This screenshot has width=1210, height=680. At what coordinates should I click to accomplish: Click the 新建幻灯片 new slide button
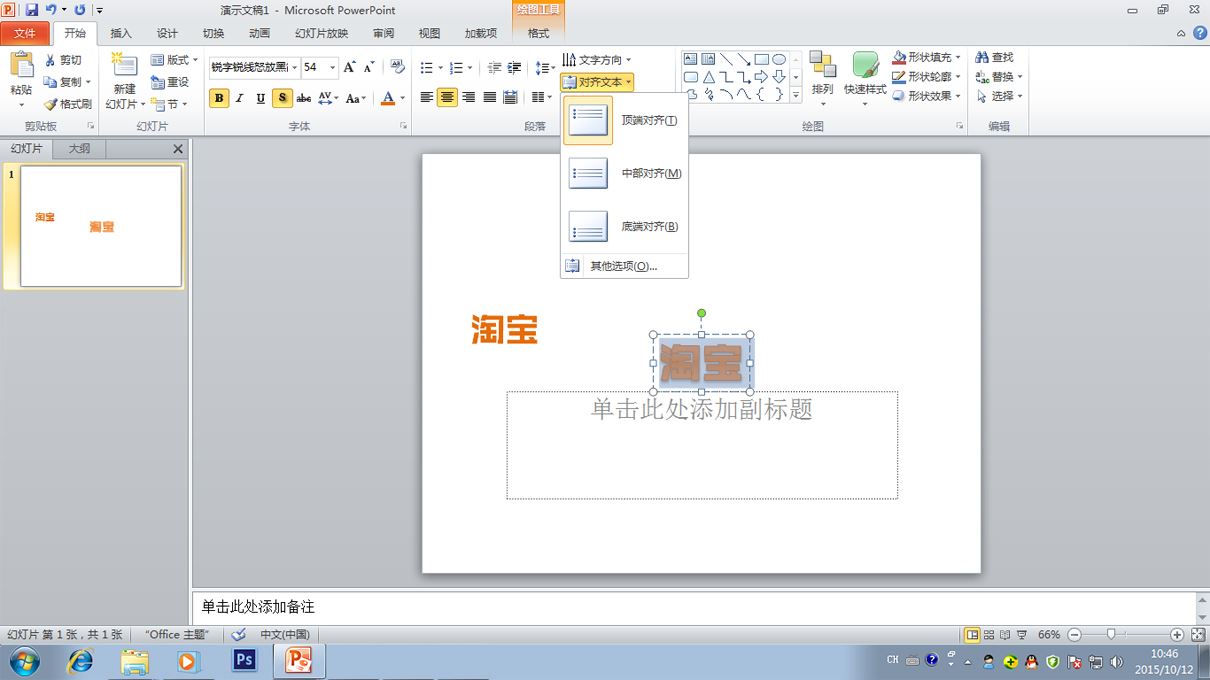(x=124, y=81)
